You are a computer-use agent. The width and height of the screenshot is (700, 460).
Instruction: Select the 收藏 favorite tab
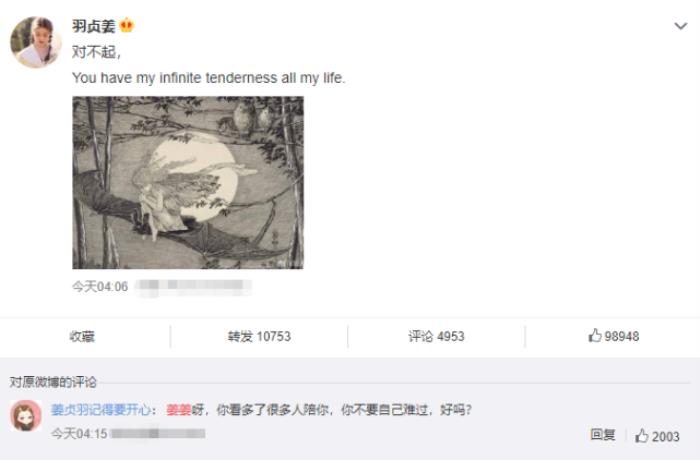pyautogui.click(x=82, y=336)
